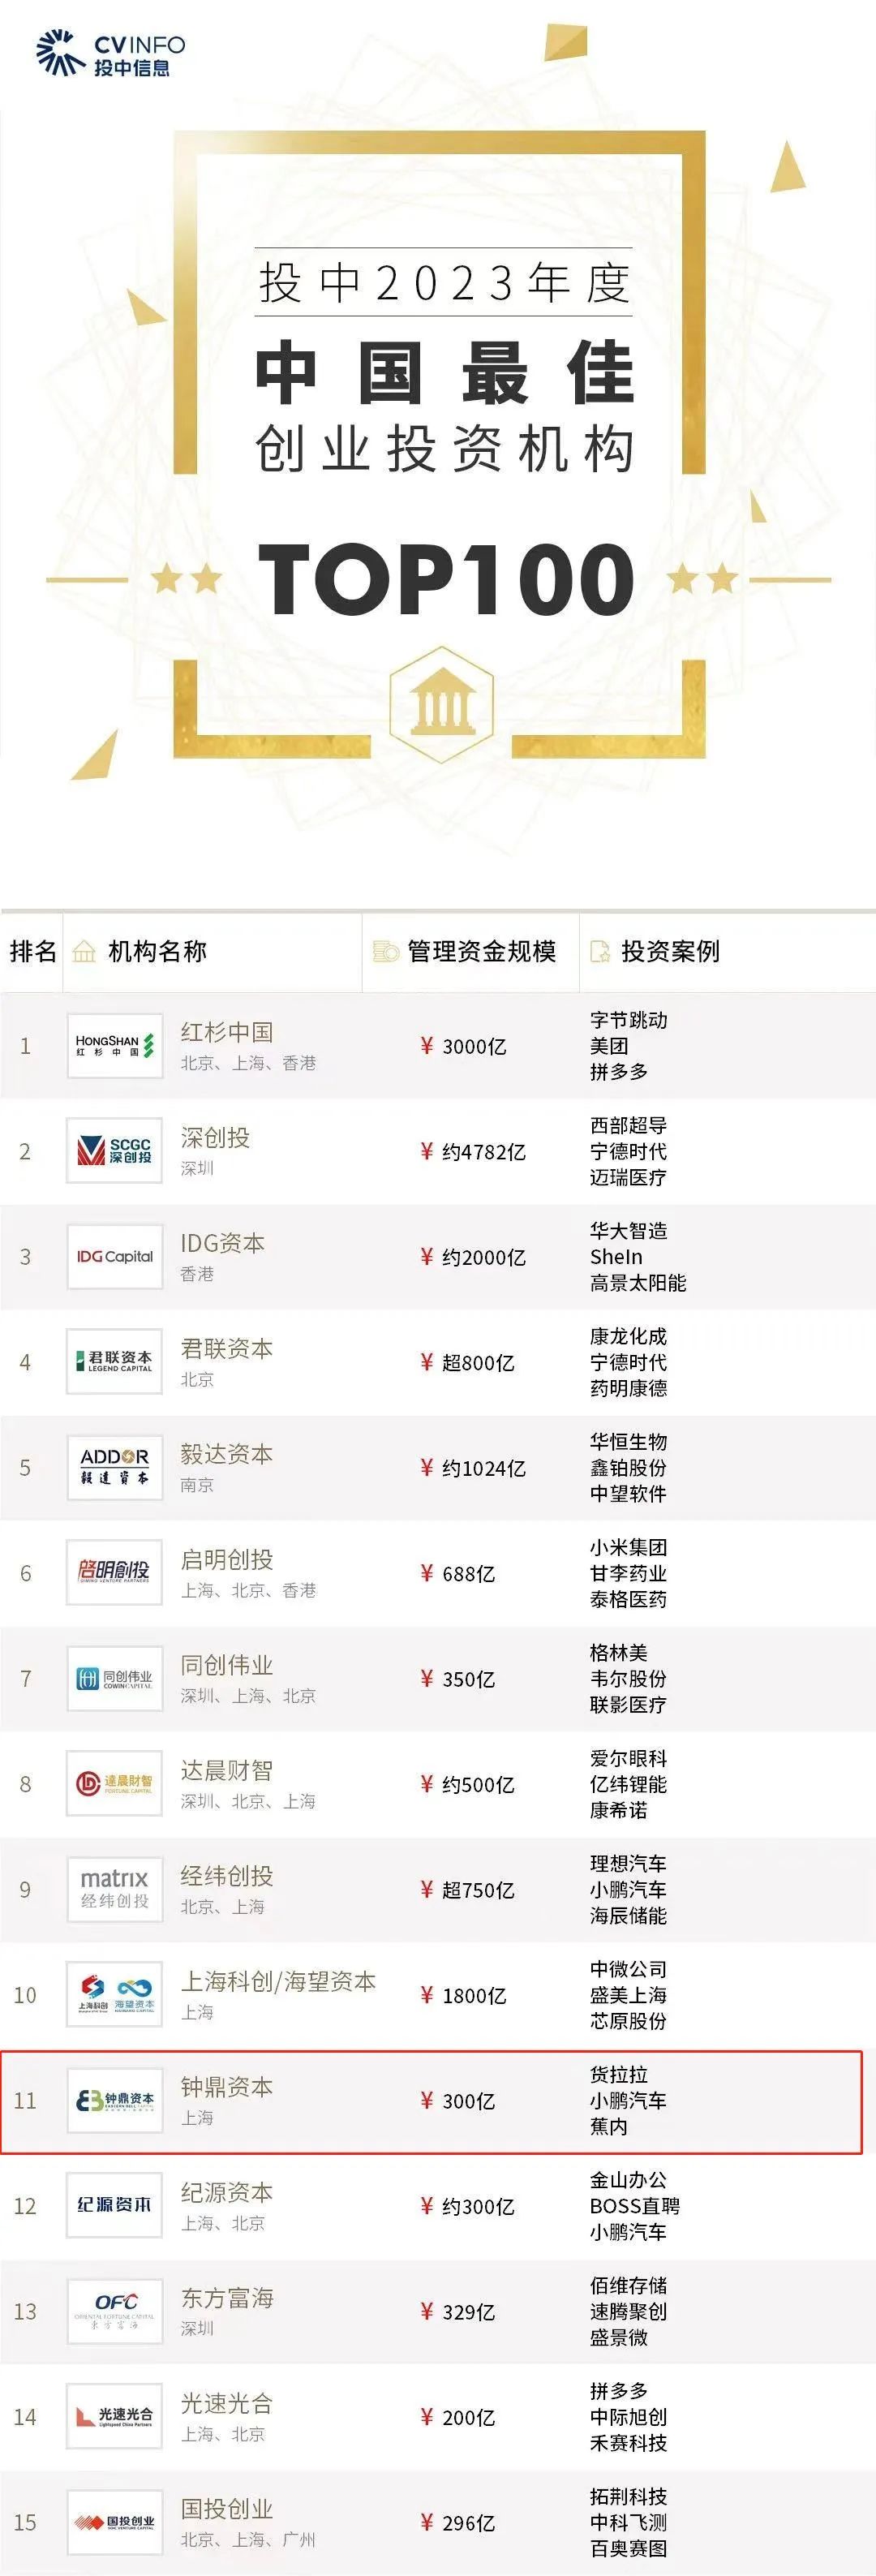Click the 约1024亿 fund size
The width and height of the screenshot is (876, 2576).
pos(484,1468)
